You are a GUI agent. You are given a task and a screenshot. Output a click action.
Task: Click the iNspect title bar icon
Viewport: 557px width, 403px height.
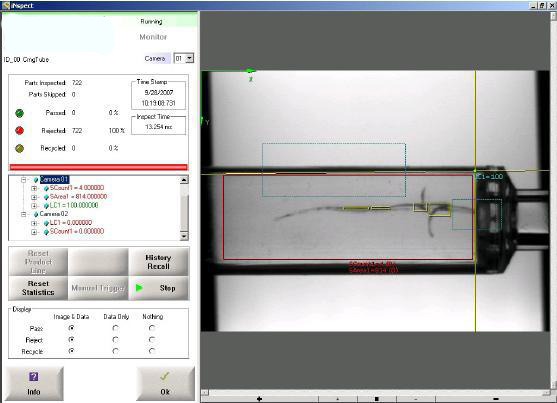click(6, 5)
